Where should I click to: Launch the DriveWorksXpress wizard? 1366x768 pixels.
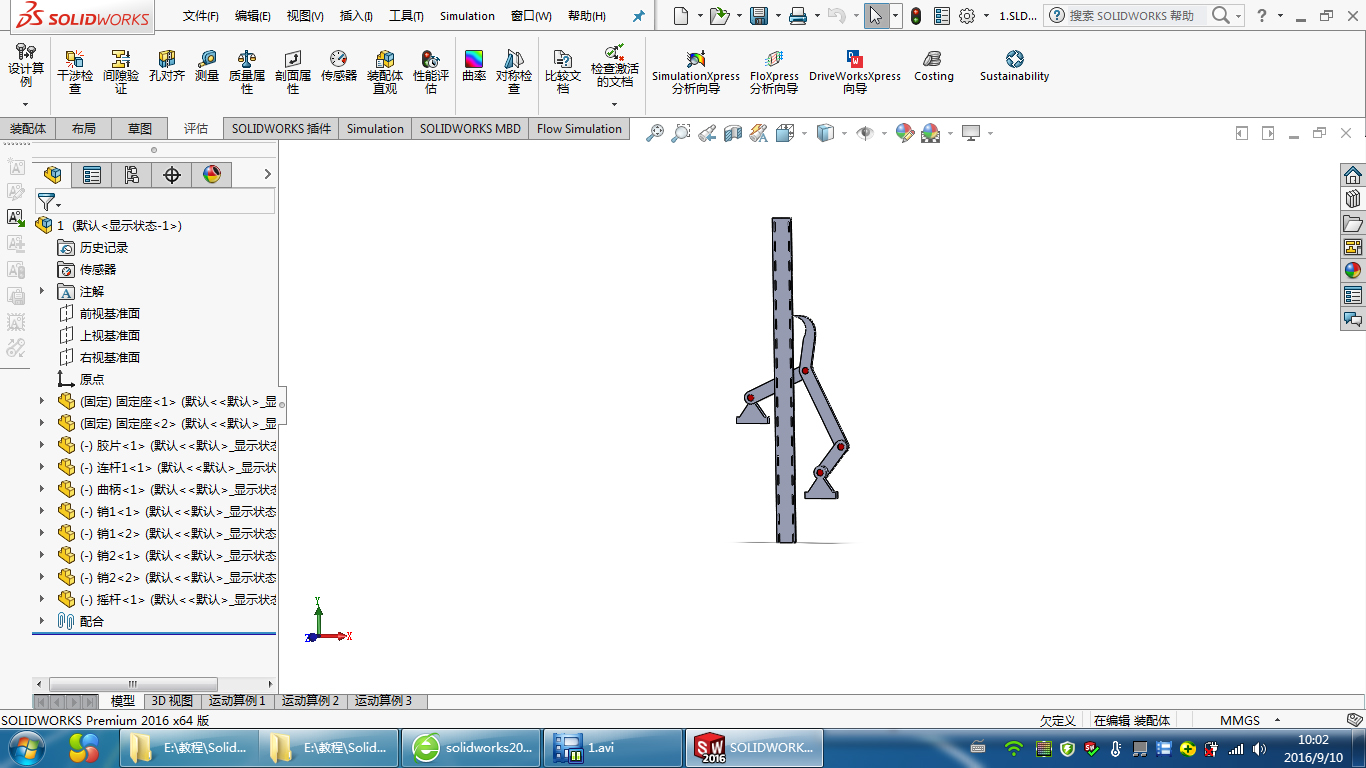(855, 72)
